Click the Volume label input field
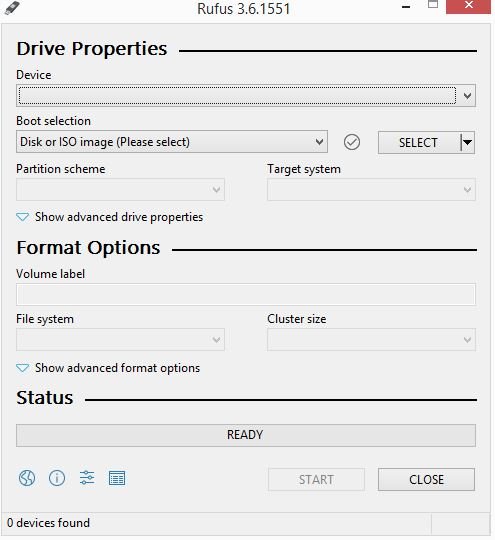 coord(246,294)
